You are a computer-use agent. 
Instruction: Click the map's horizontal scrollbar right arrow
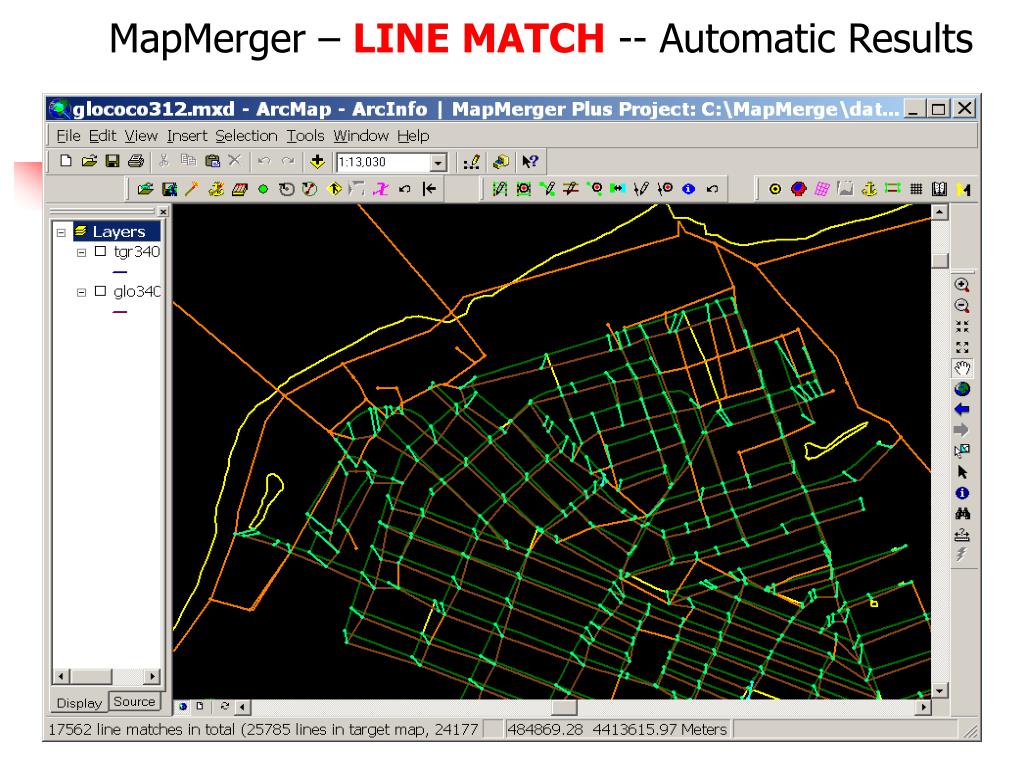923,707
